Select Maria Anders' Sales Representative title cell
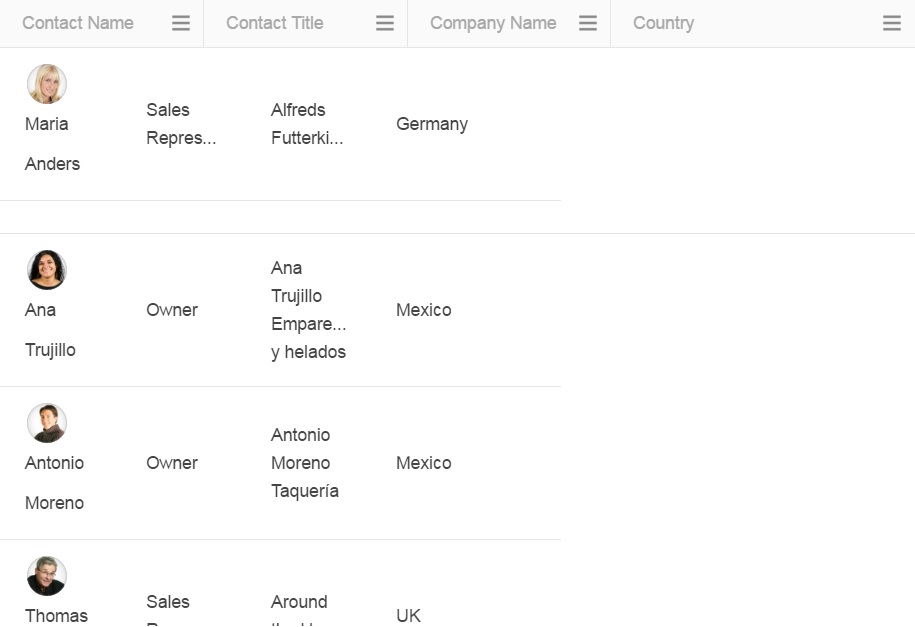 coord(181,124)
